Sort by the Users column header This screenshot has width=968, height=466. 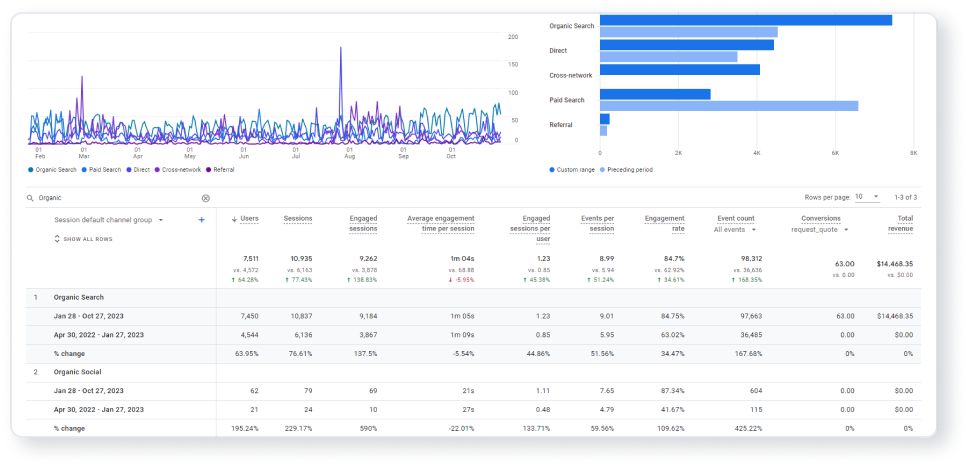[245, 218]
